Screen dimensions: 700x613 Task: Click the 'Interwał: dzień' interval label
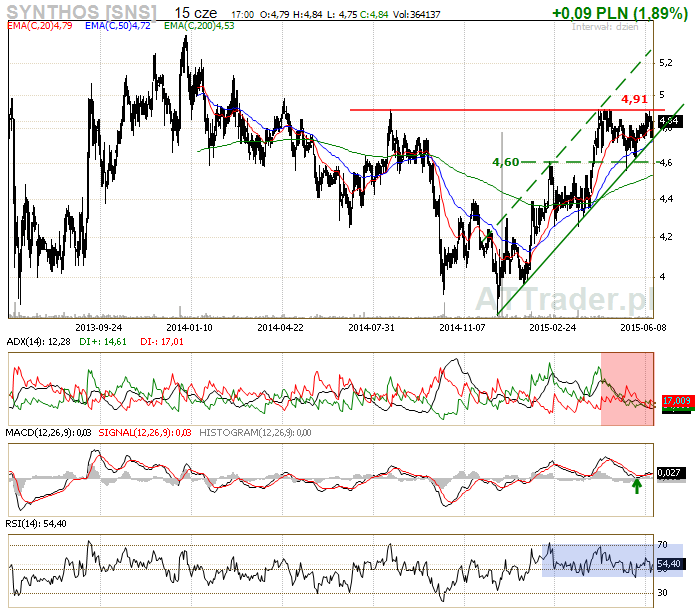pos(605,27)
